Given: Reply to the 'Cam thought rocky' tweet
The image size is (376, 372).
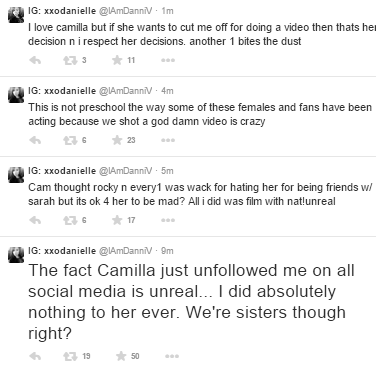Looking at the screenshot, I should [x=35, y=220].
